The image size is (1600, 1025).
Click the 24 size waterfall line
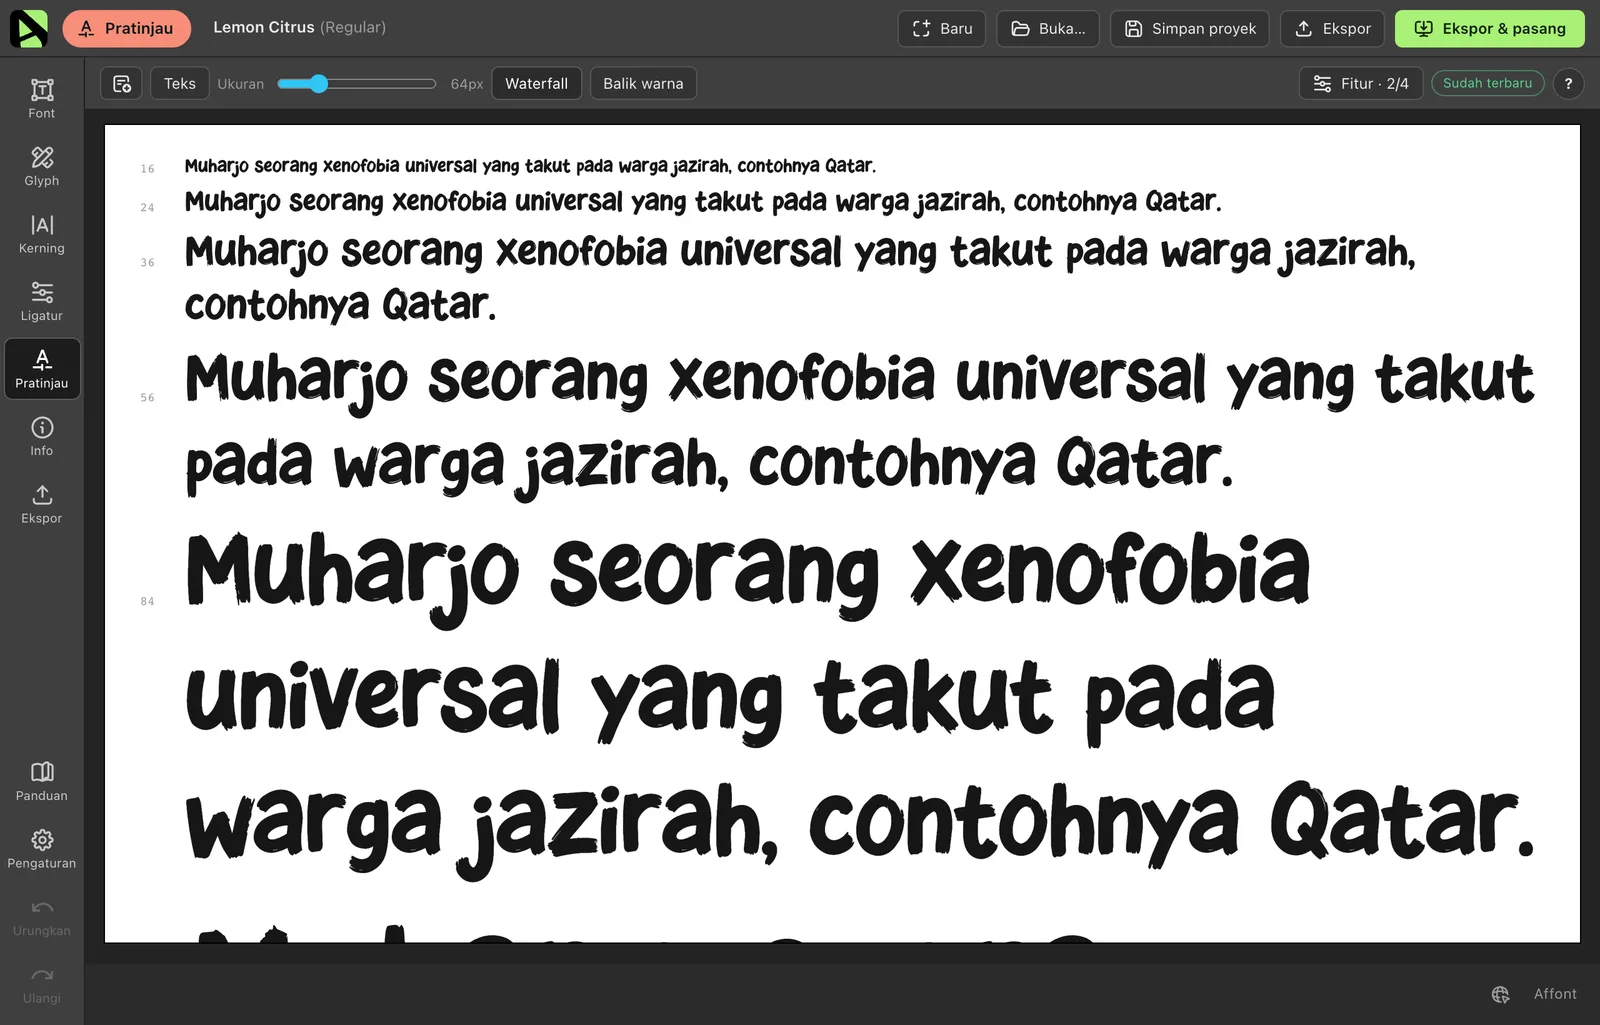(703, 202)
